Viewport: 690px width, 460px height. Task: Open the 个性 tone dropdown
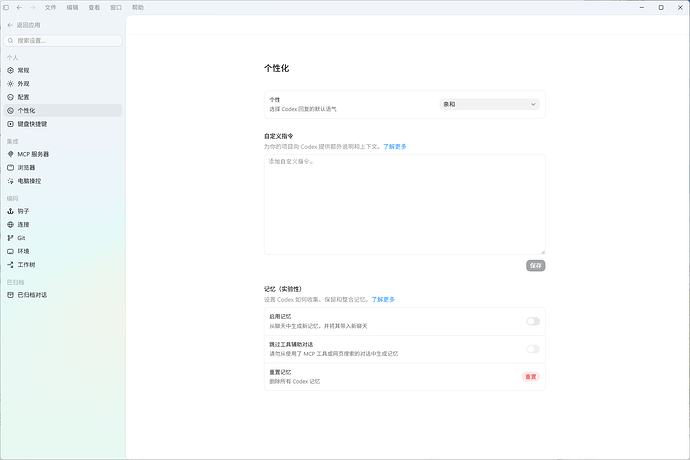click(489, 104)
